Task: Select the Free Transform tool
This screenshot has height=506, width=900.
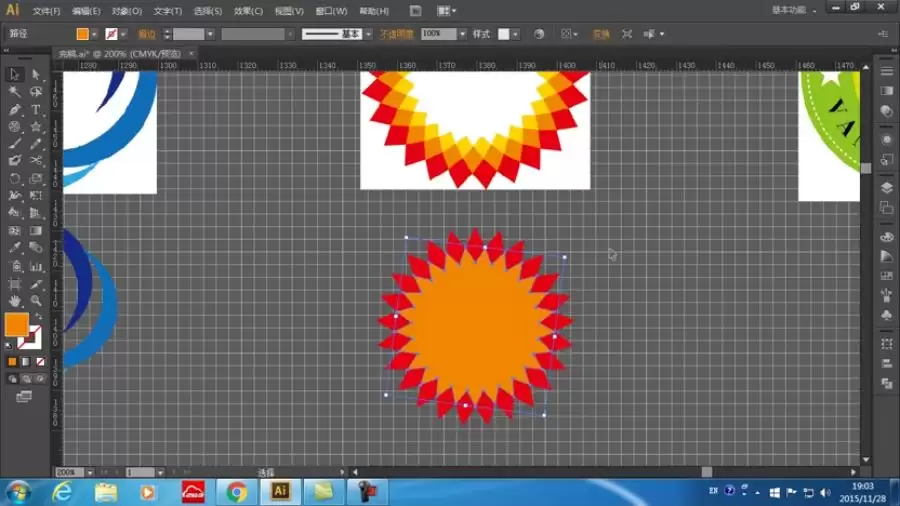Action: click(x=36, y=196)
